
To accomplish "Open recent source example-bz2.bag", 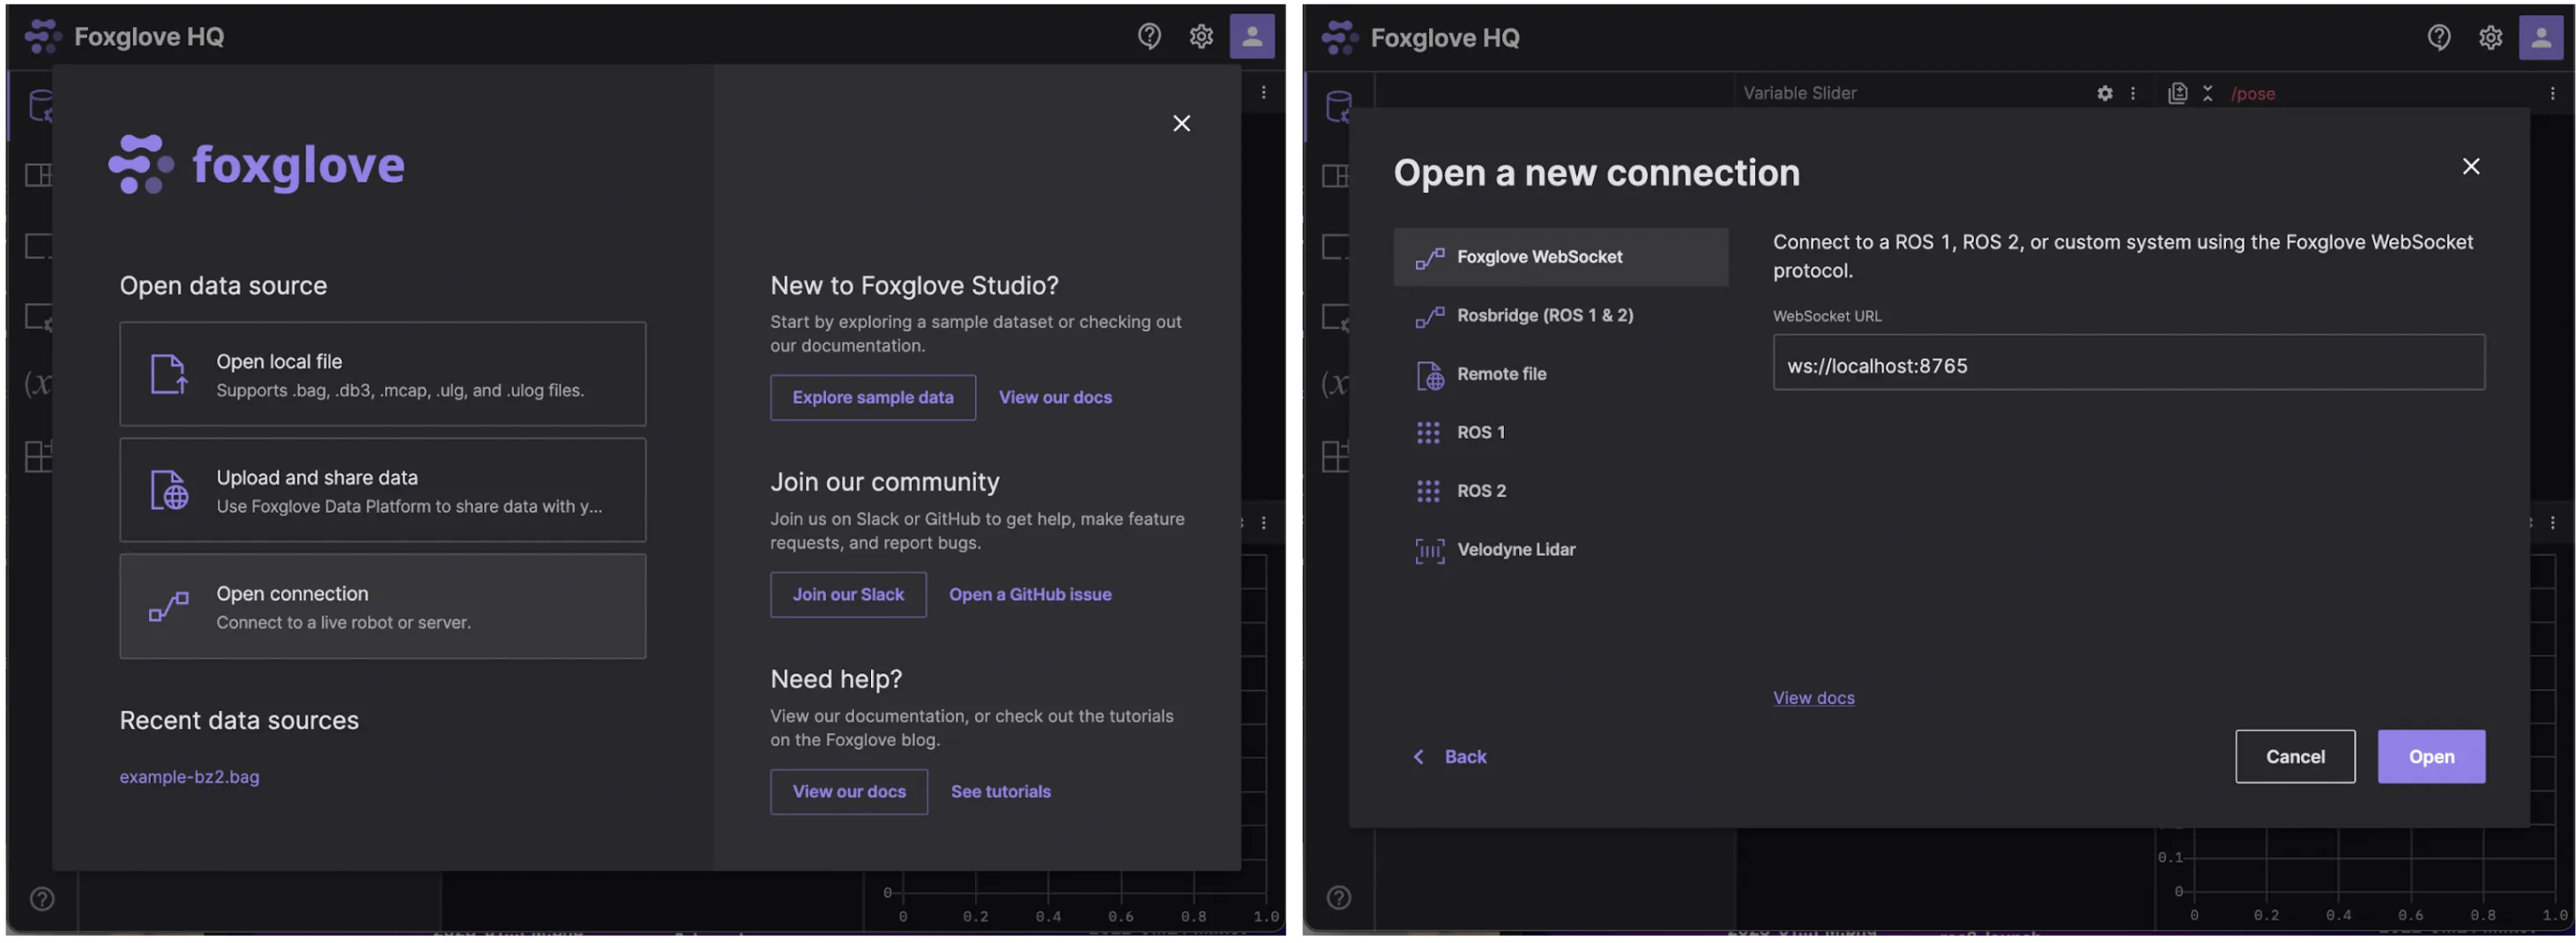I will click(x=189, y=777).
